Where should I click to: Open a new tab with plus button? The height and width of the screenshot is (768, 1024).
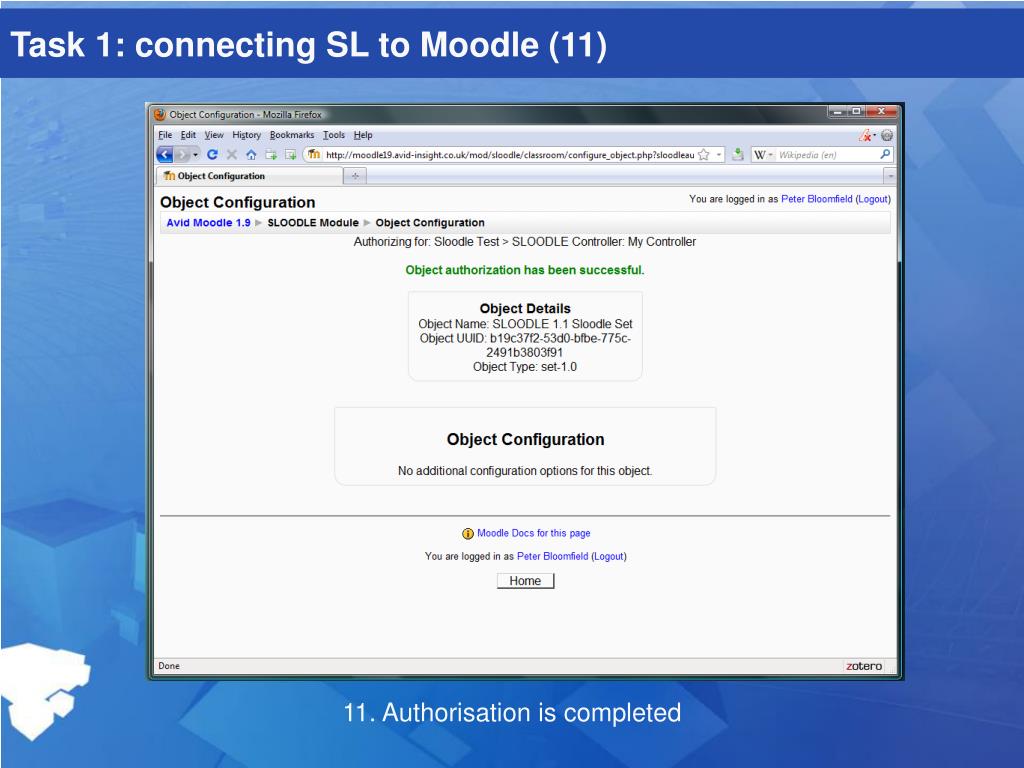pyautogui.click(x=355, y=176)
